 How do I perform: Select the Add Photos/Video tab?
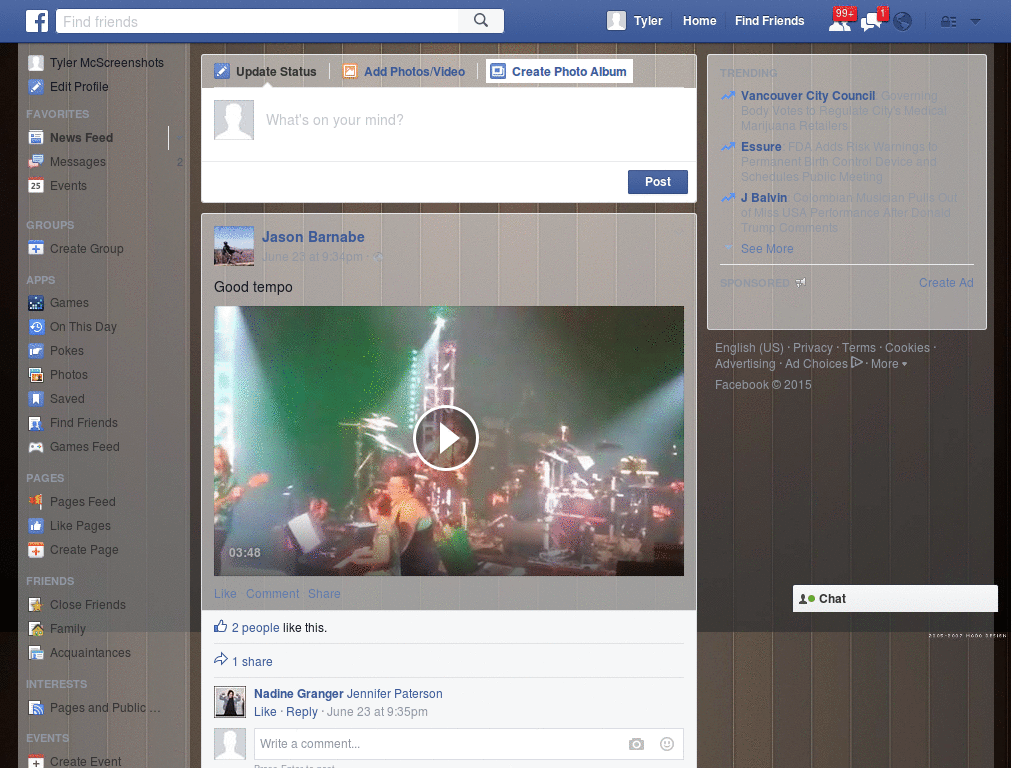[x=404, y=72]
